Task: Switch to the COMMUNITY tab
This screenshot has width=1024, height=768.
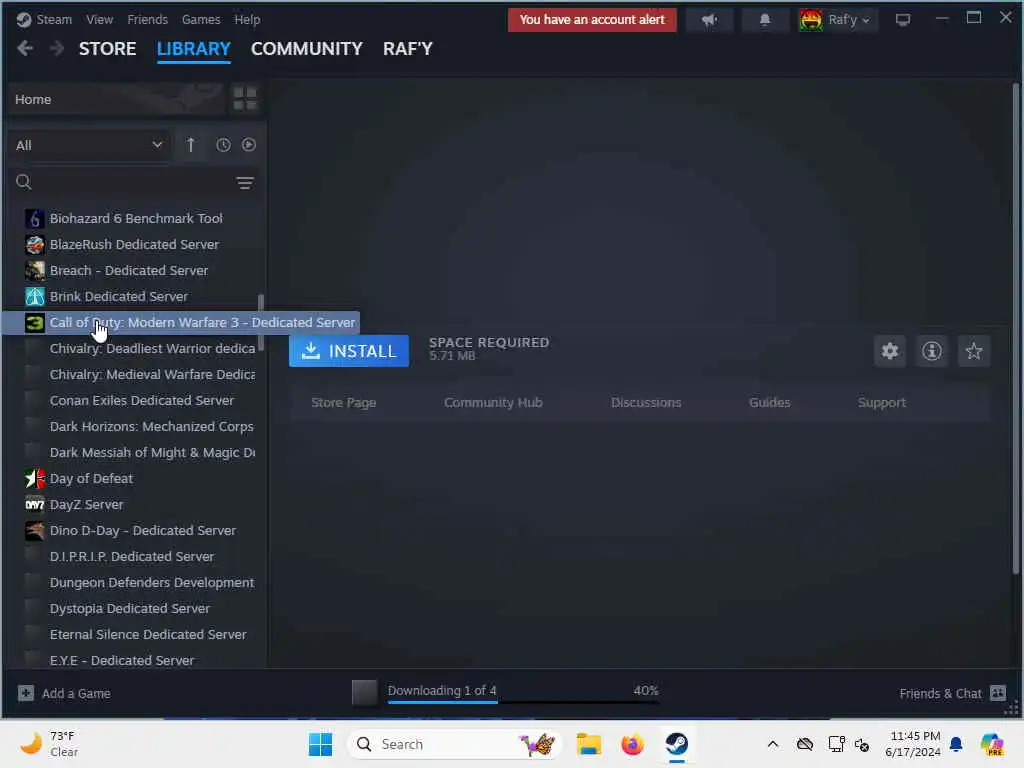Action: pos(306,49)
